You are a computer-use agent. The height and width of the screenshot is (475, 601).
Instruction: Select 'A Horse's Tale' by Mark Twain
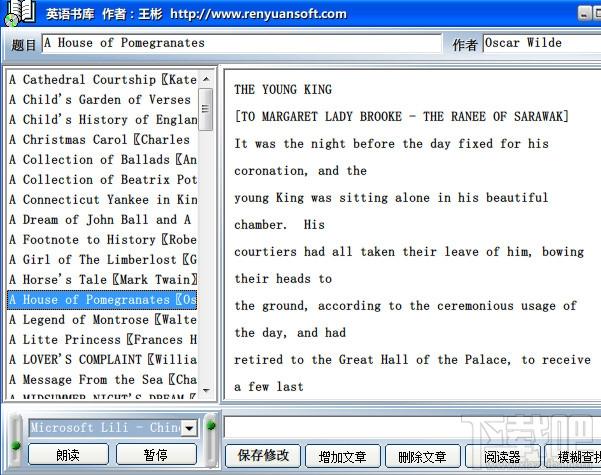coord(103,279)
